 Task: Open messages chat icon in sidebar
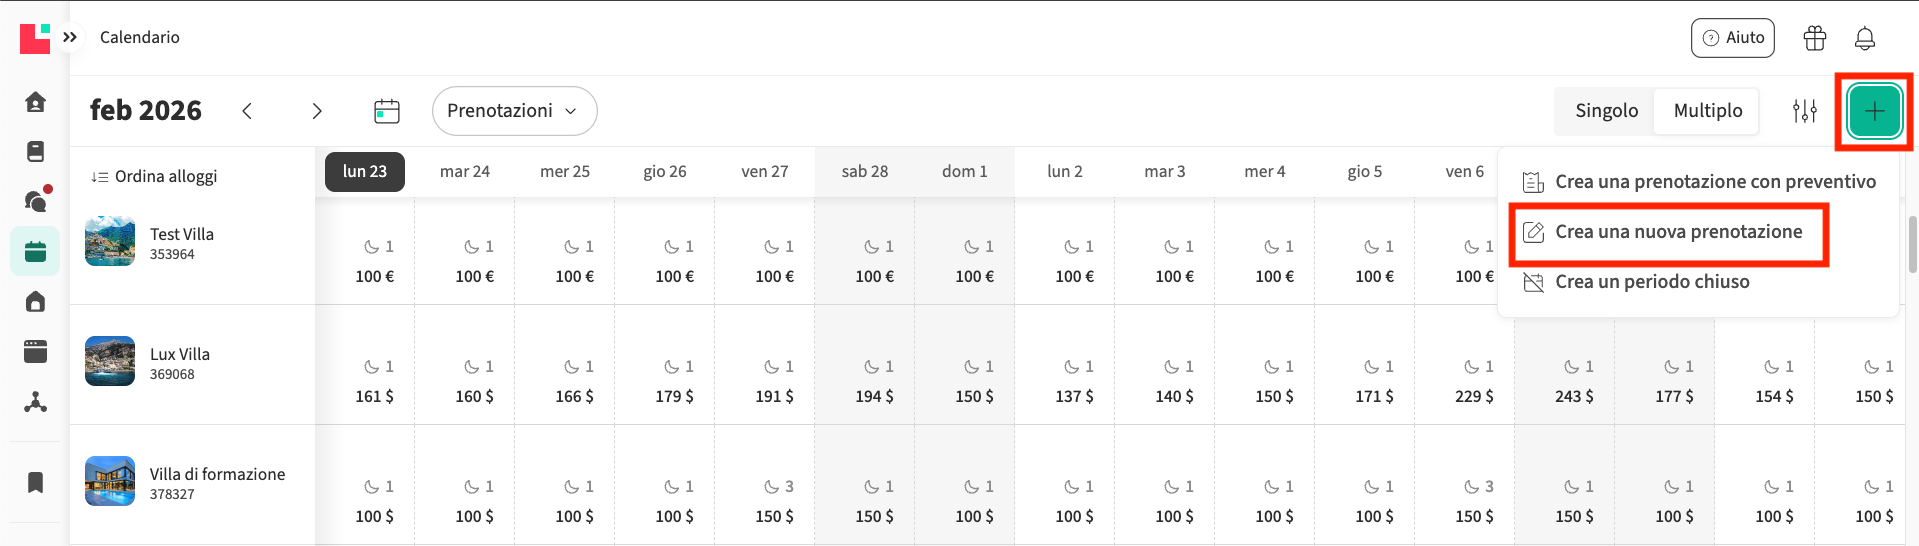coord(35,201)
